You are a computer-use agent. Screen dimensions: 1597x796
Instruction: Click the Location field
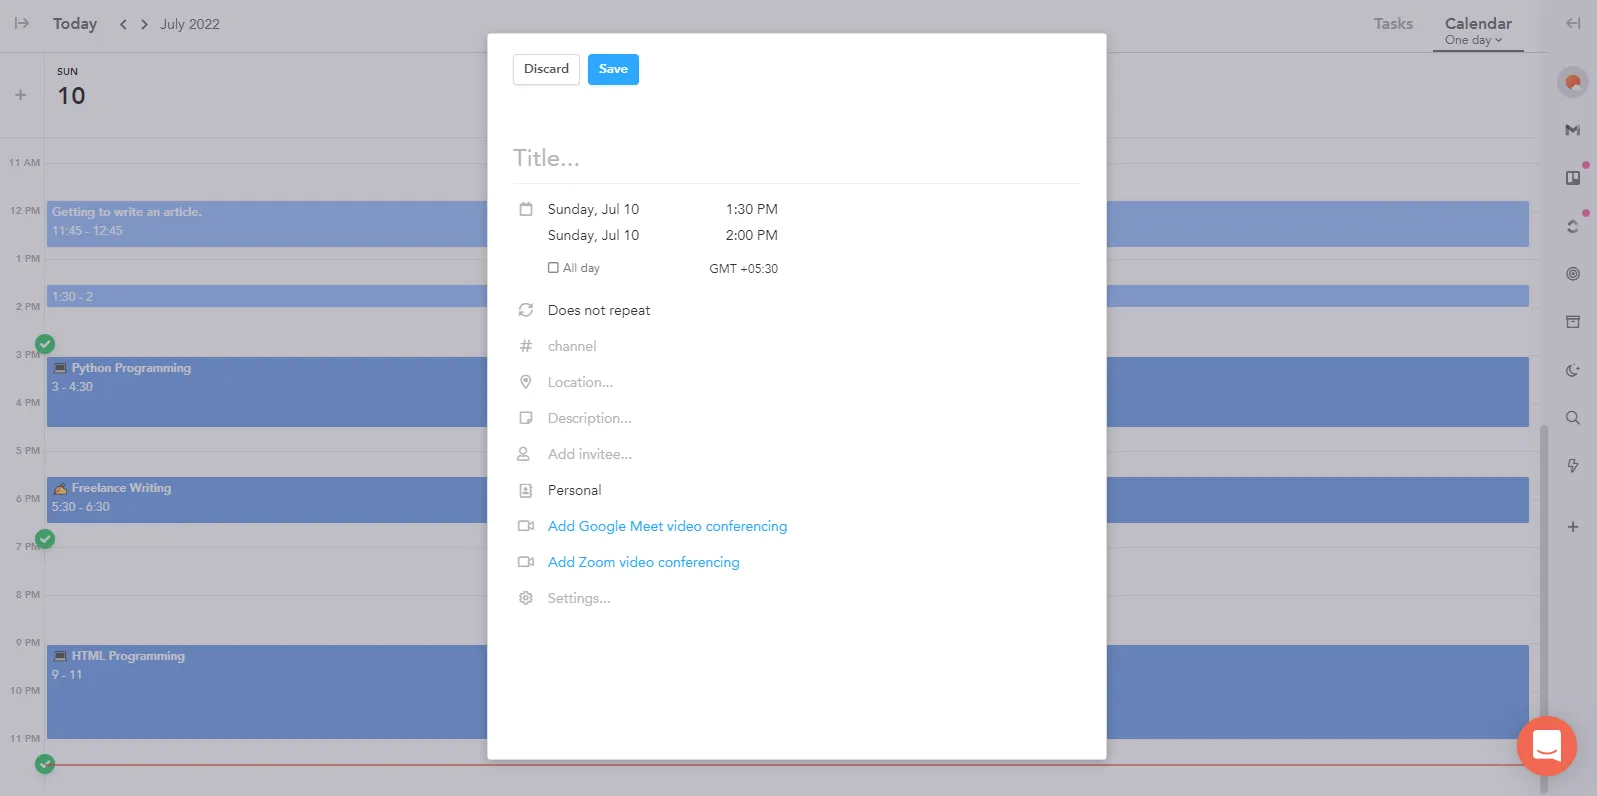[x=580, y=382]
